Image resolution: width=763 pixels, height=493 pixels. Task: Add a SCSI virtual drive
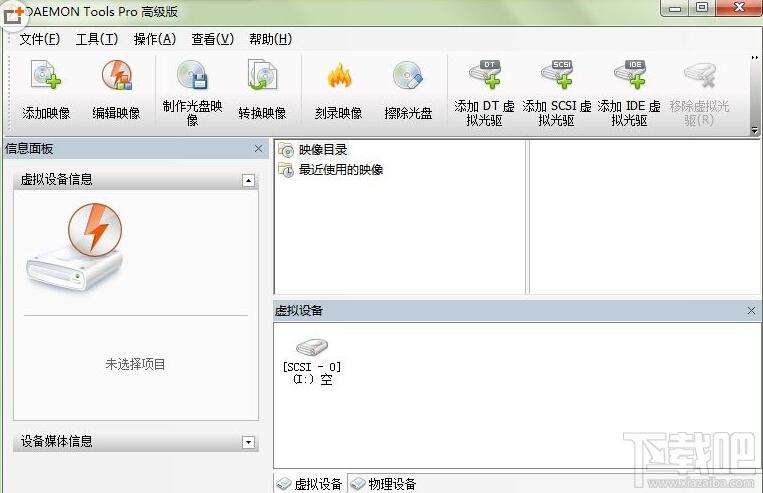pyautogui.click(x=557, y=74)
